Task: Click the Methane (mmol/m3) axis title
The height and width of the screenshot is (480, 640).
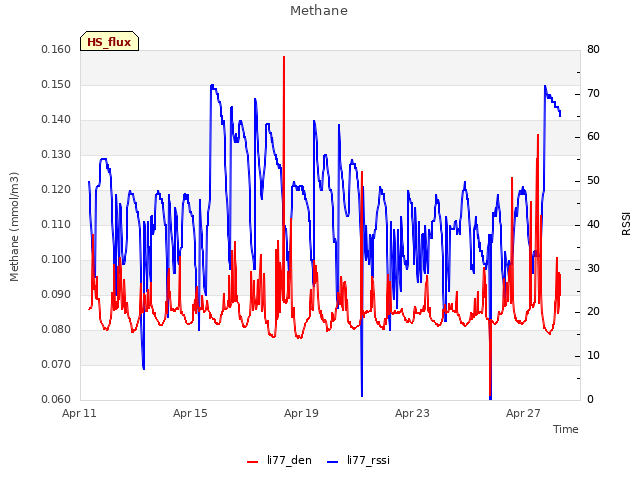Action: click(x=14, y=227)
